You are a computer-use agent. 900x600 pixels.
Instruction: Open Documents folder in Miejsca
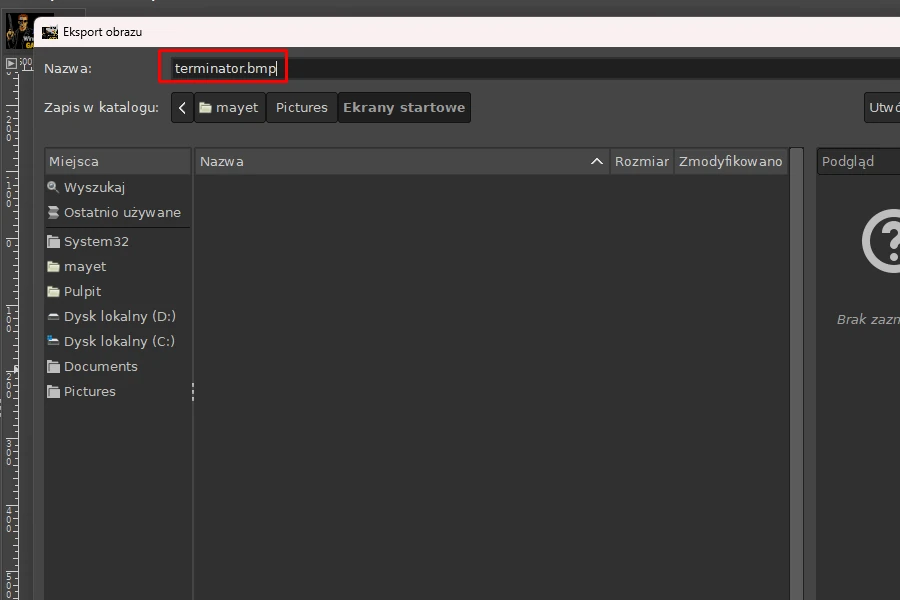118,366
